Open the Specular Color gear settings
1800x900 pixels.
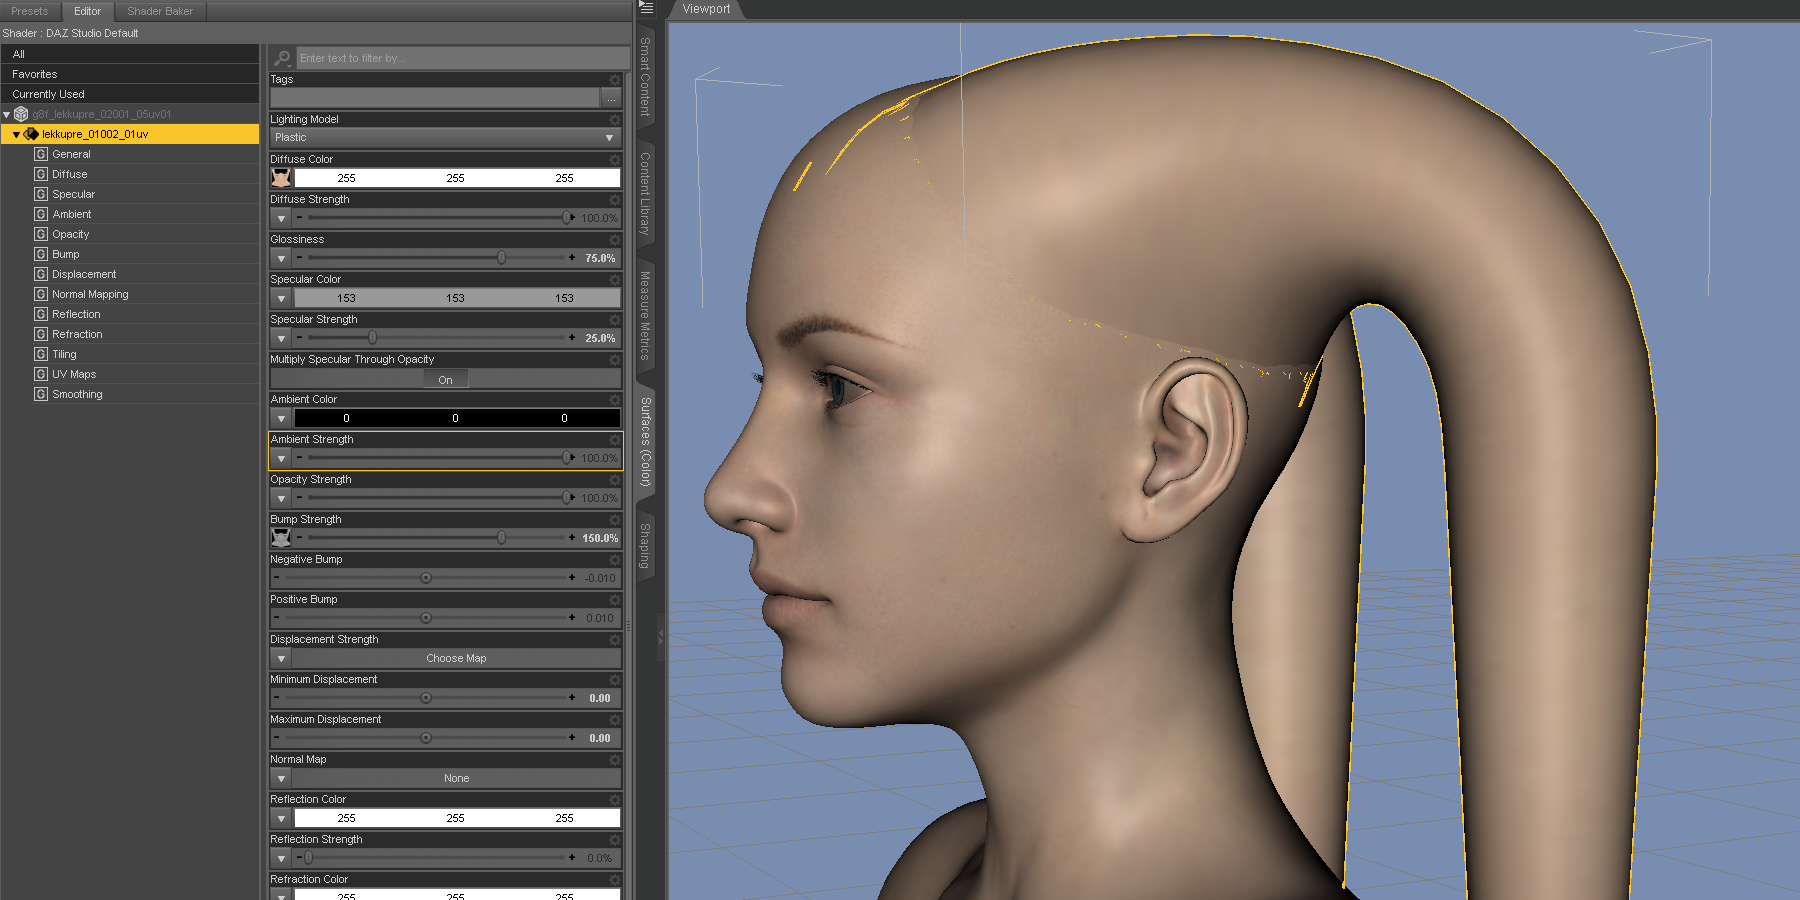pos(615,280)
